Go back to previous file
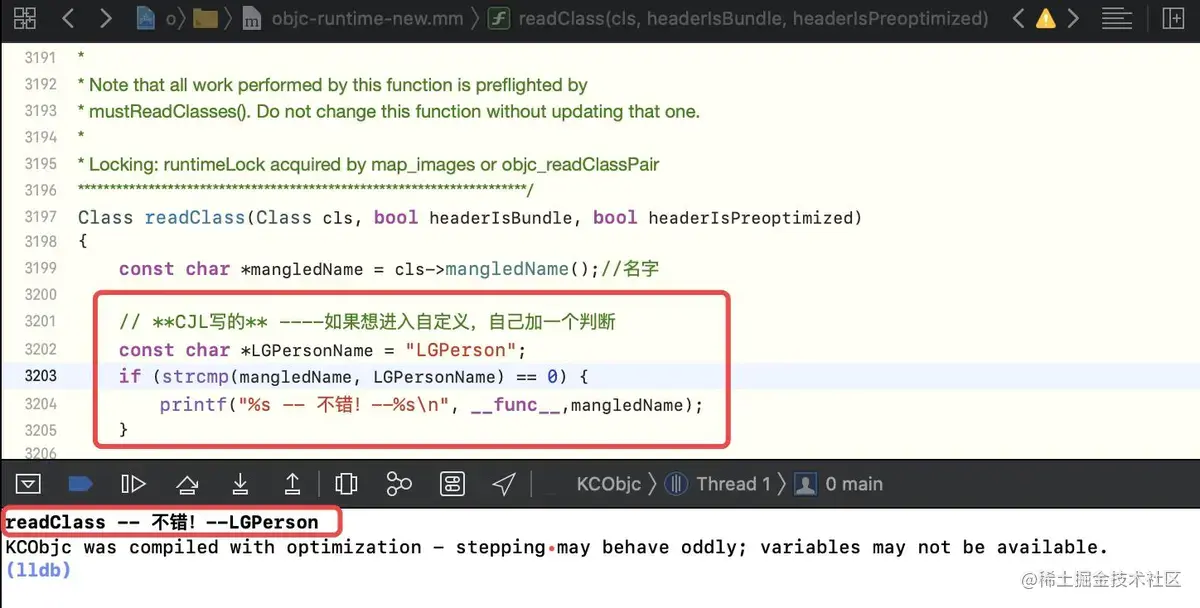Image resolution: width=1200 pixels, height=608 pixels. point(67,18)
